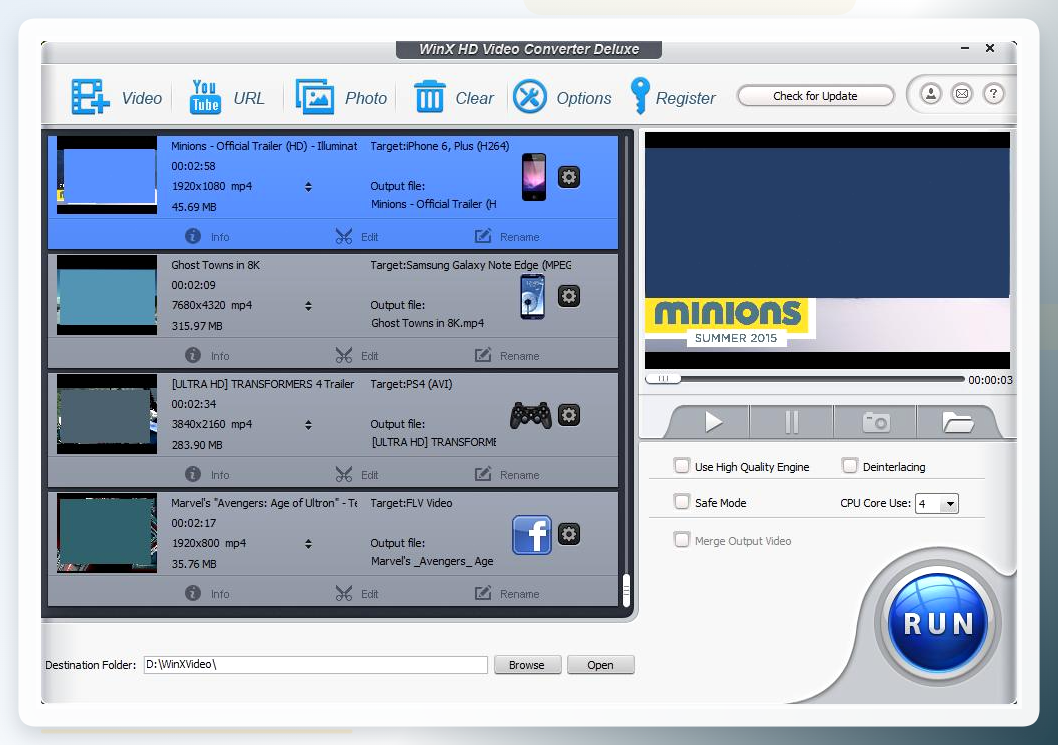Open settings gear for Ghost Towns in 8K
The width and height of the screenshot is (1058, 745).
pyautogui.click(x=569, y=296)
